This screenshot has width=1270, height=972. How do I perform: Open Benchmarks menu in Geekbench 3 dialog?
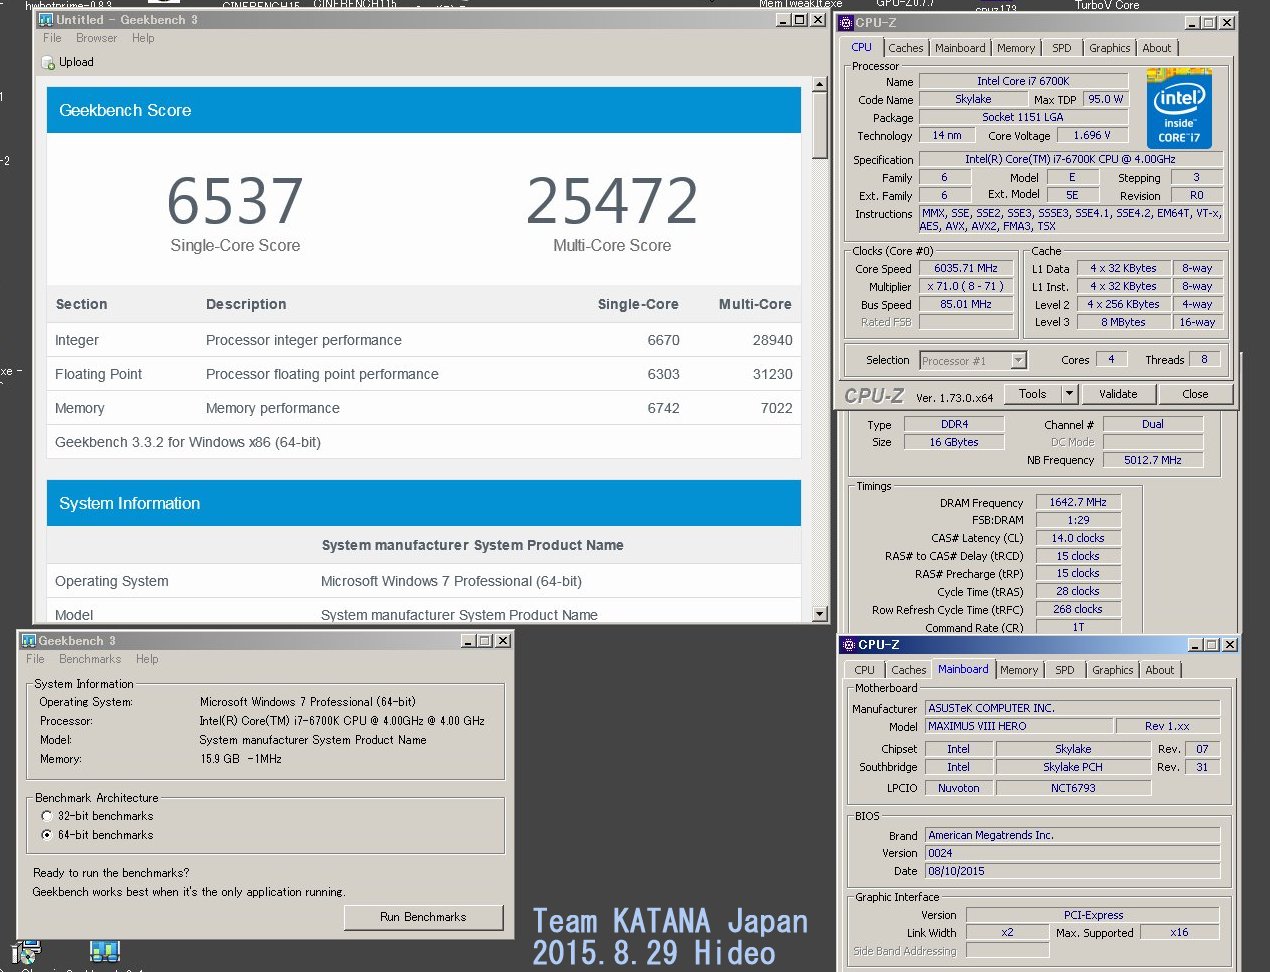pyautogui.click(x=90, y=659)
